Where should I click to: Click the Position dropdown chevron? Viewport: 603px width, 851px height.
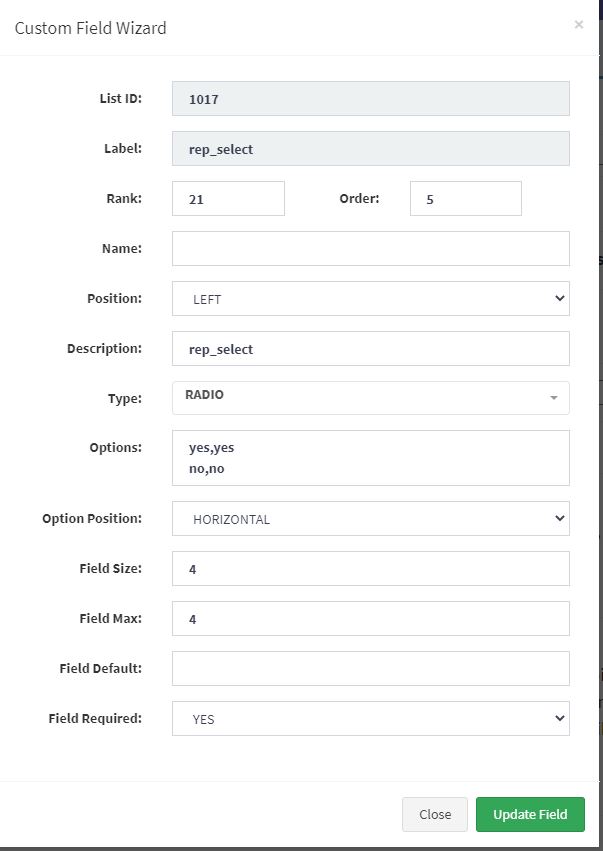(x=560, y=298)
